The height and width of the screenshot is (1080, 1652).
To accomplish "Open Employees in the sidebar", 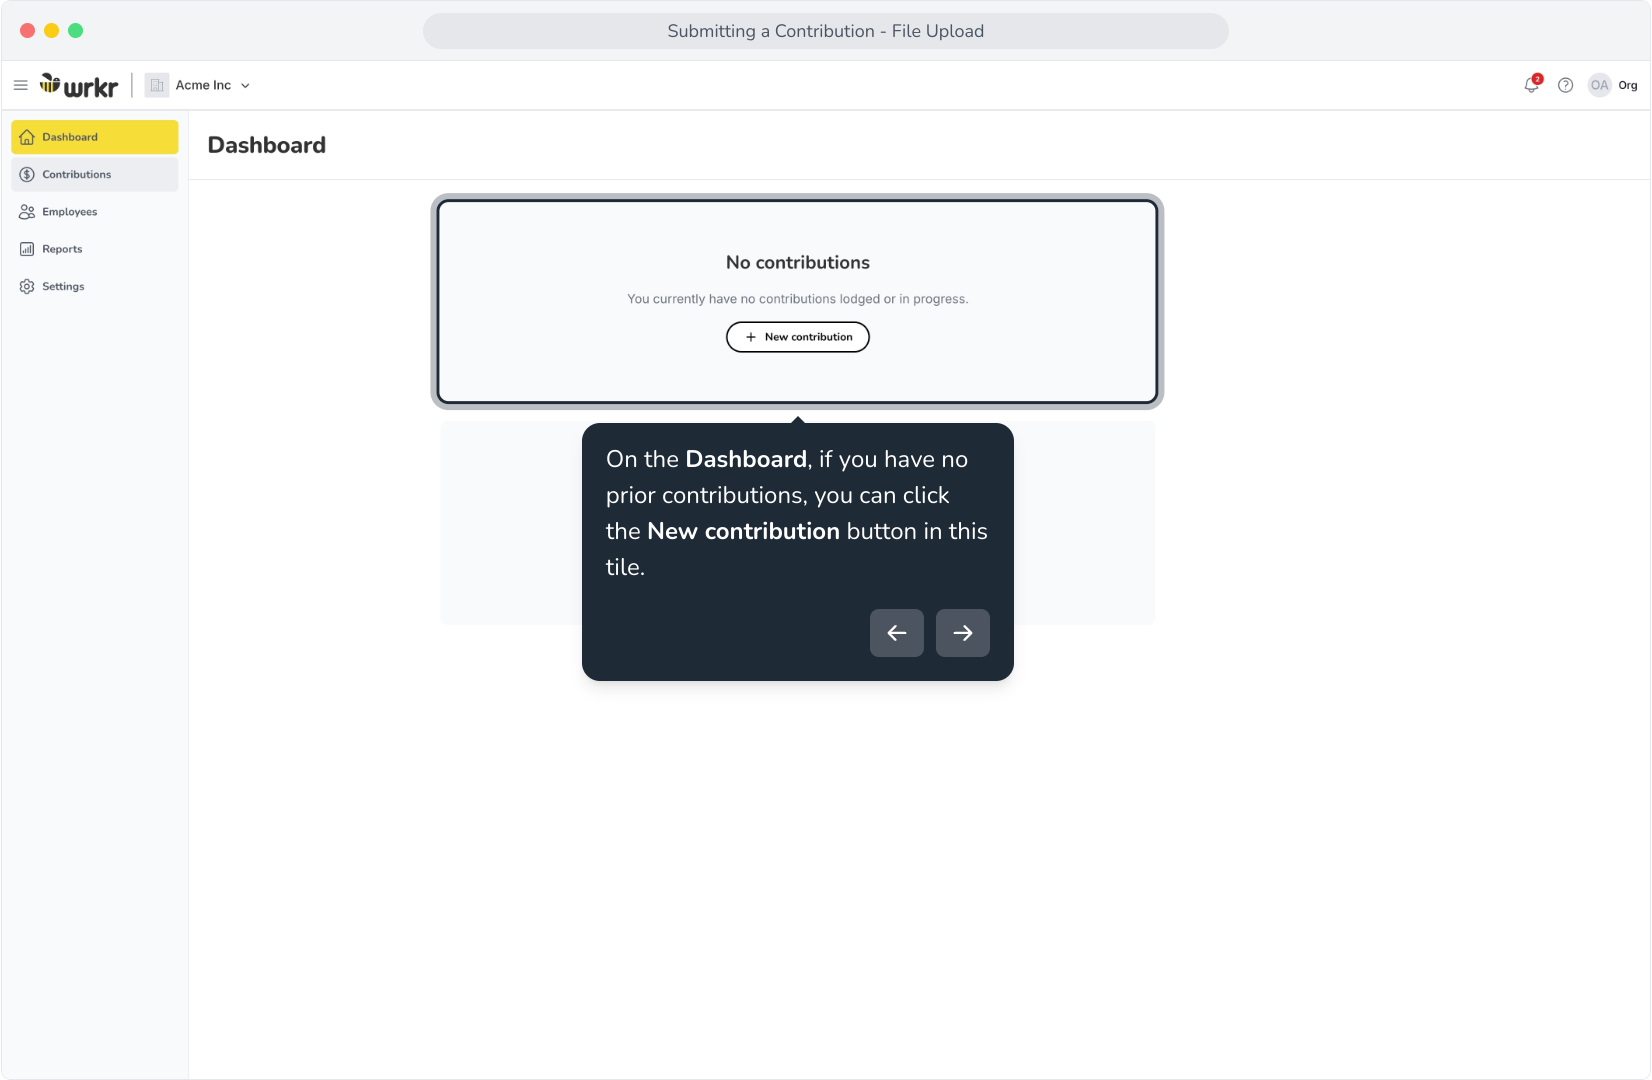I will click(x=95, y=212).
